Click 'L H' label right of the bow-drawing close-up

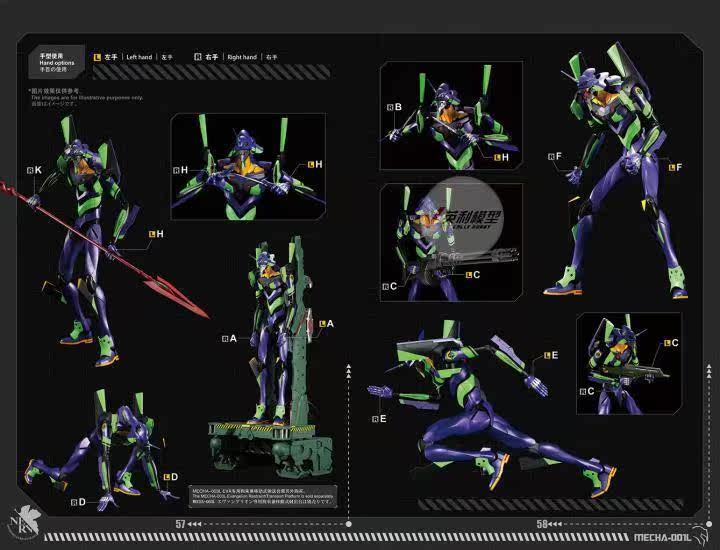coord(315,164)
